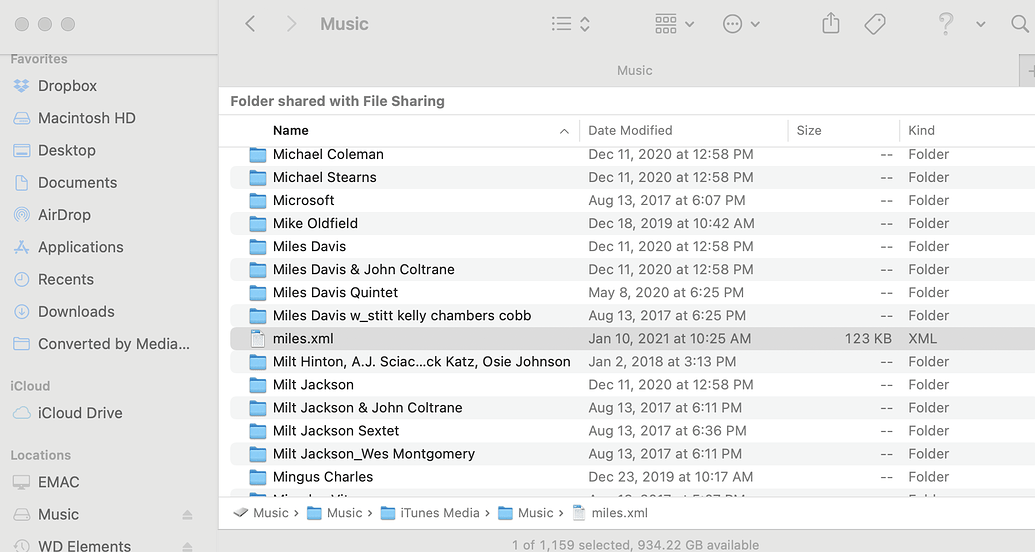Click the Edit Tags icon
Screen dimensions: 1035x552
[x=875, y=24]
